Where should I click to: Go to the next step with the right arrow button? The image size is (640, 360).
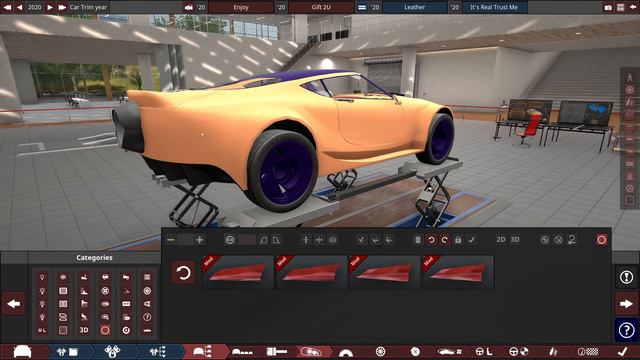tap(626, 304)
